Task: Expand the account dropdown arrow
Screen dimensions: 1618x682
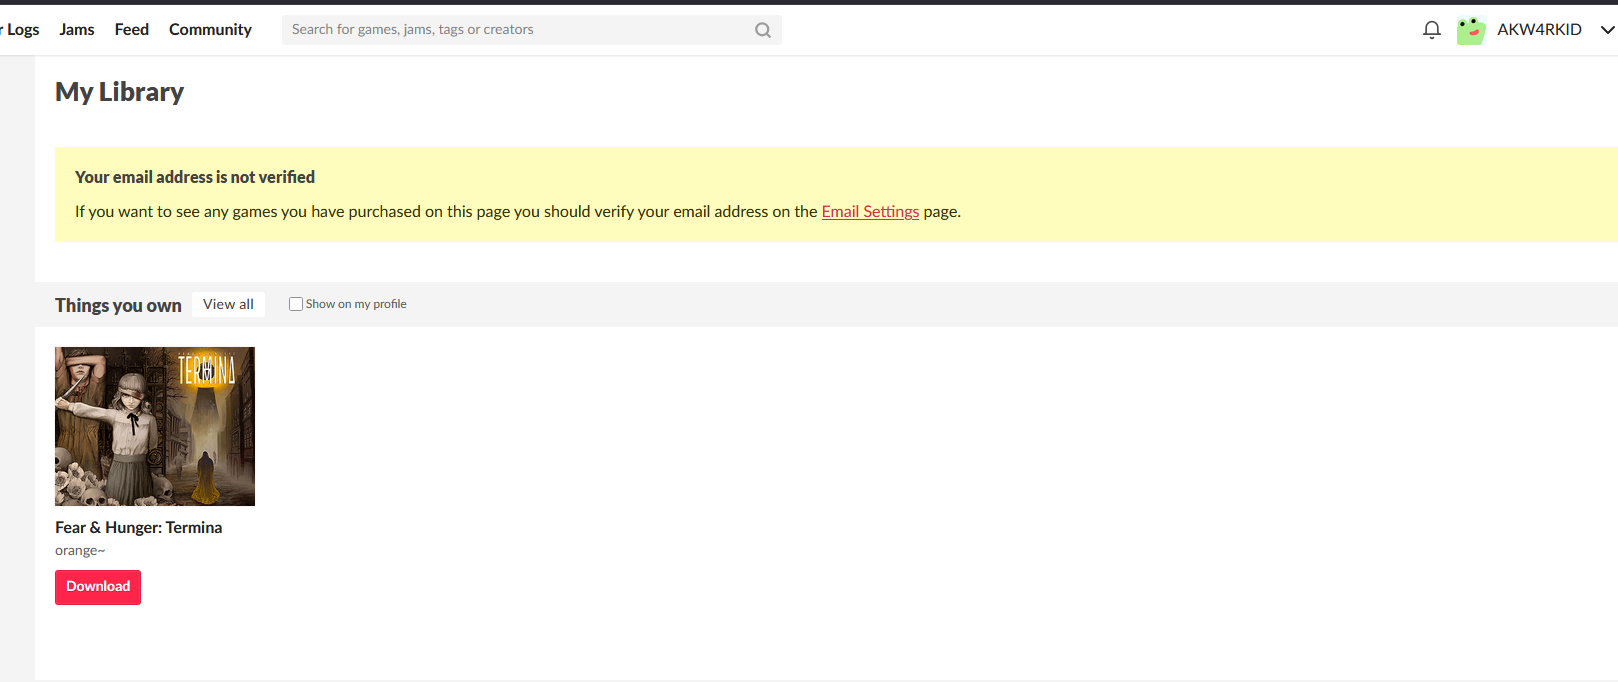Action: [x=1607, y=30]
